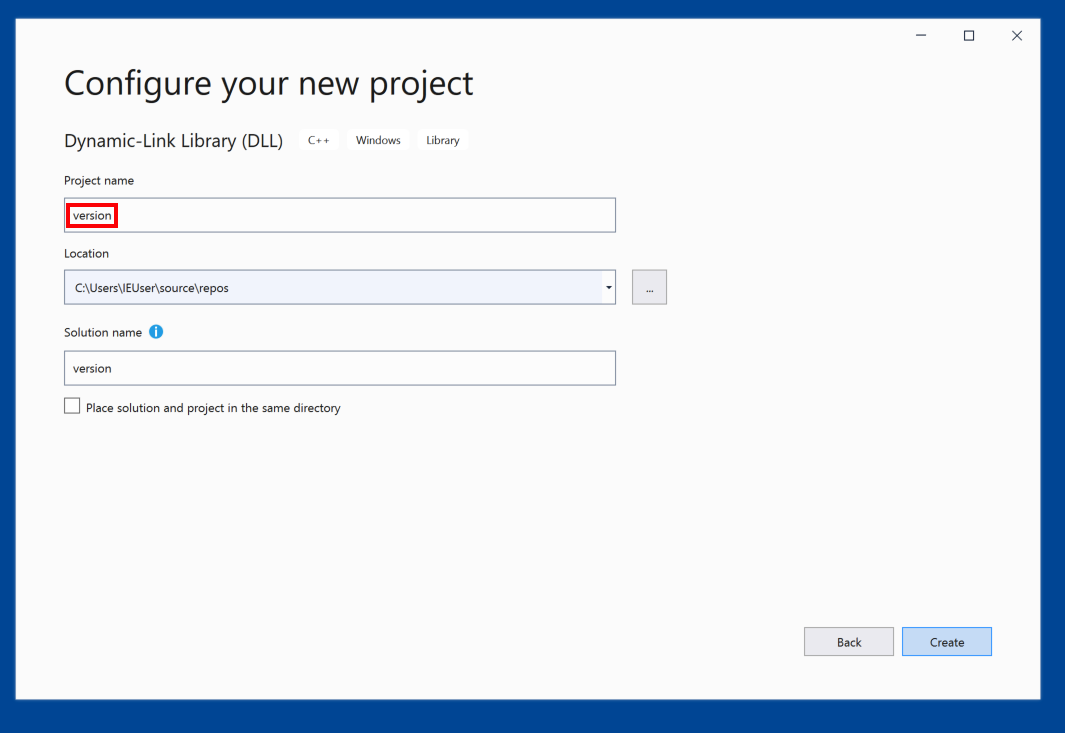Close the Configure your new project dialog
This screenshot has height=733, width=1065.
[1017, 36]
